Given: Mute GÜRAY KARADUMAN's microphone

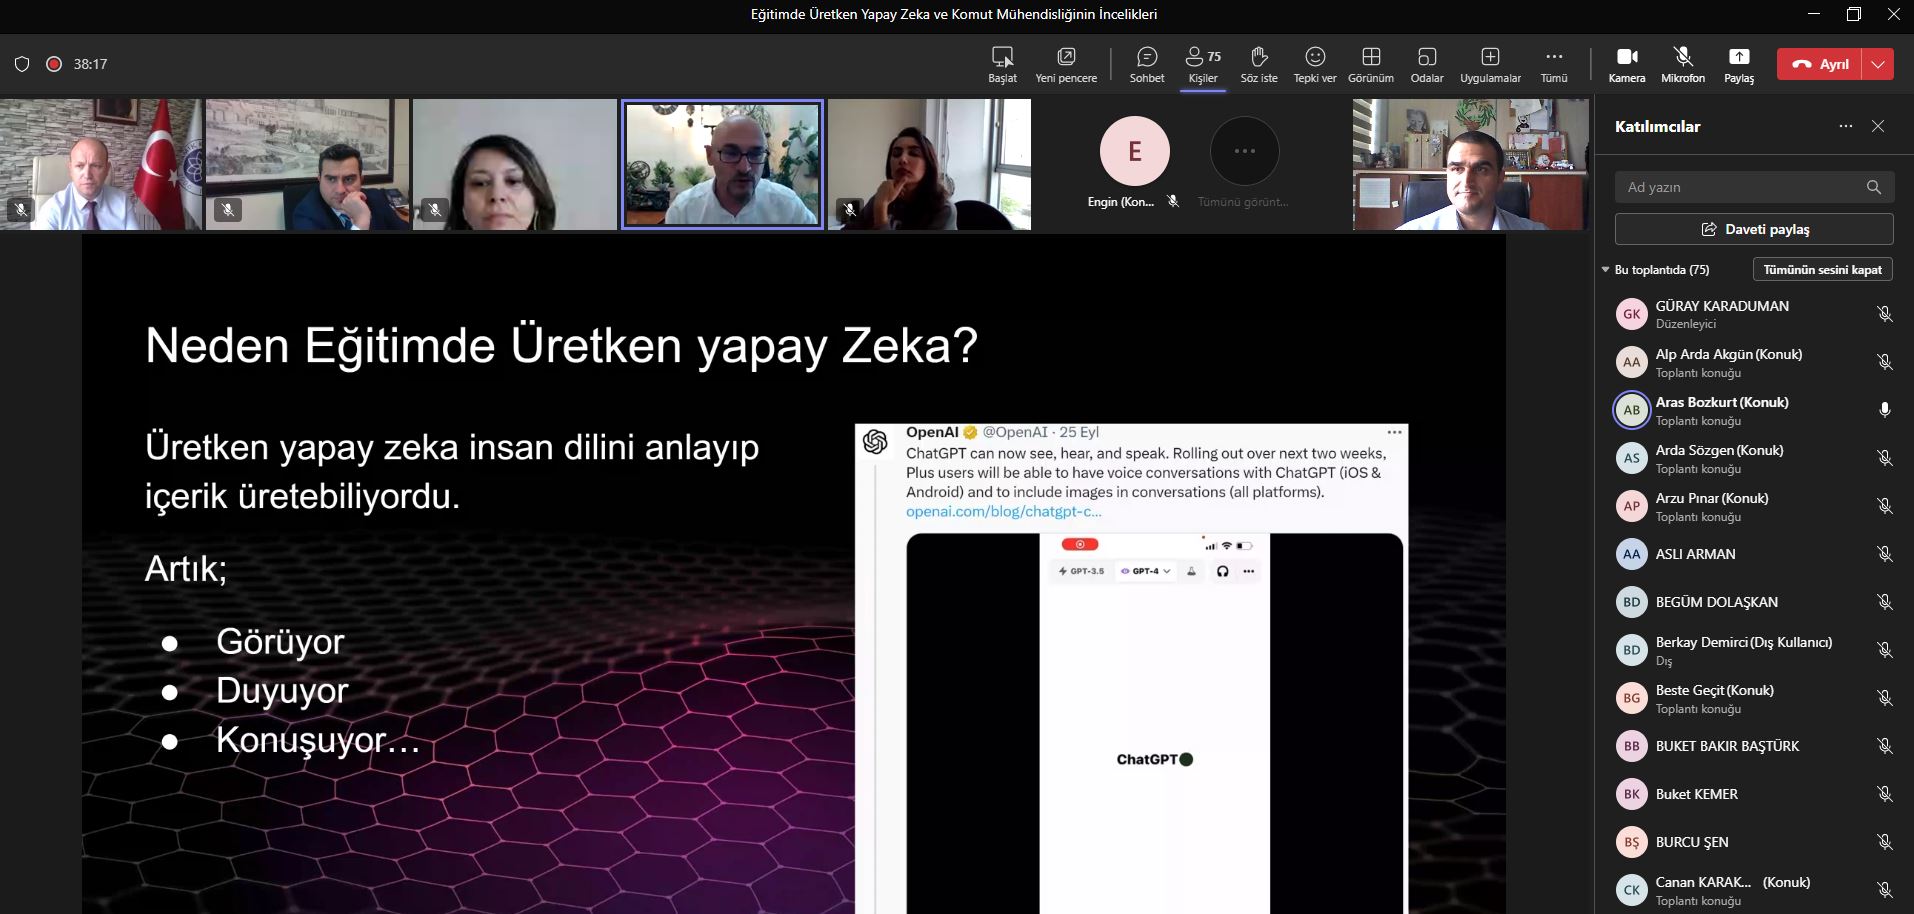Looking at the screenshot, I should click(1884, 314).
